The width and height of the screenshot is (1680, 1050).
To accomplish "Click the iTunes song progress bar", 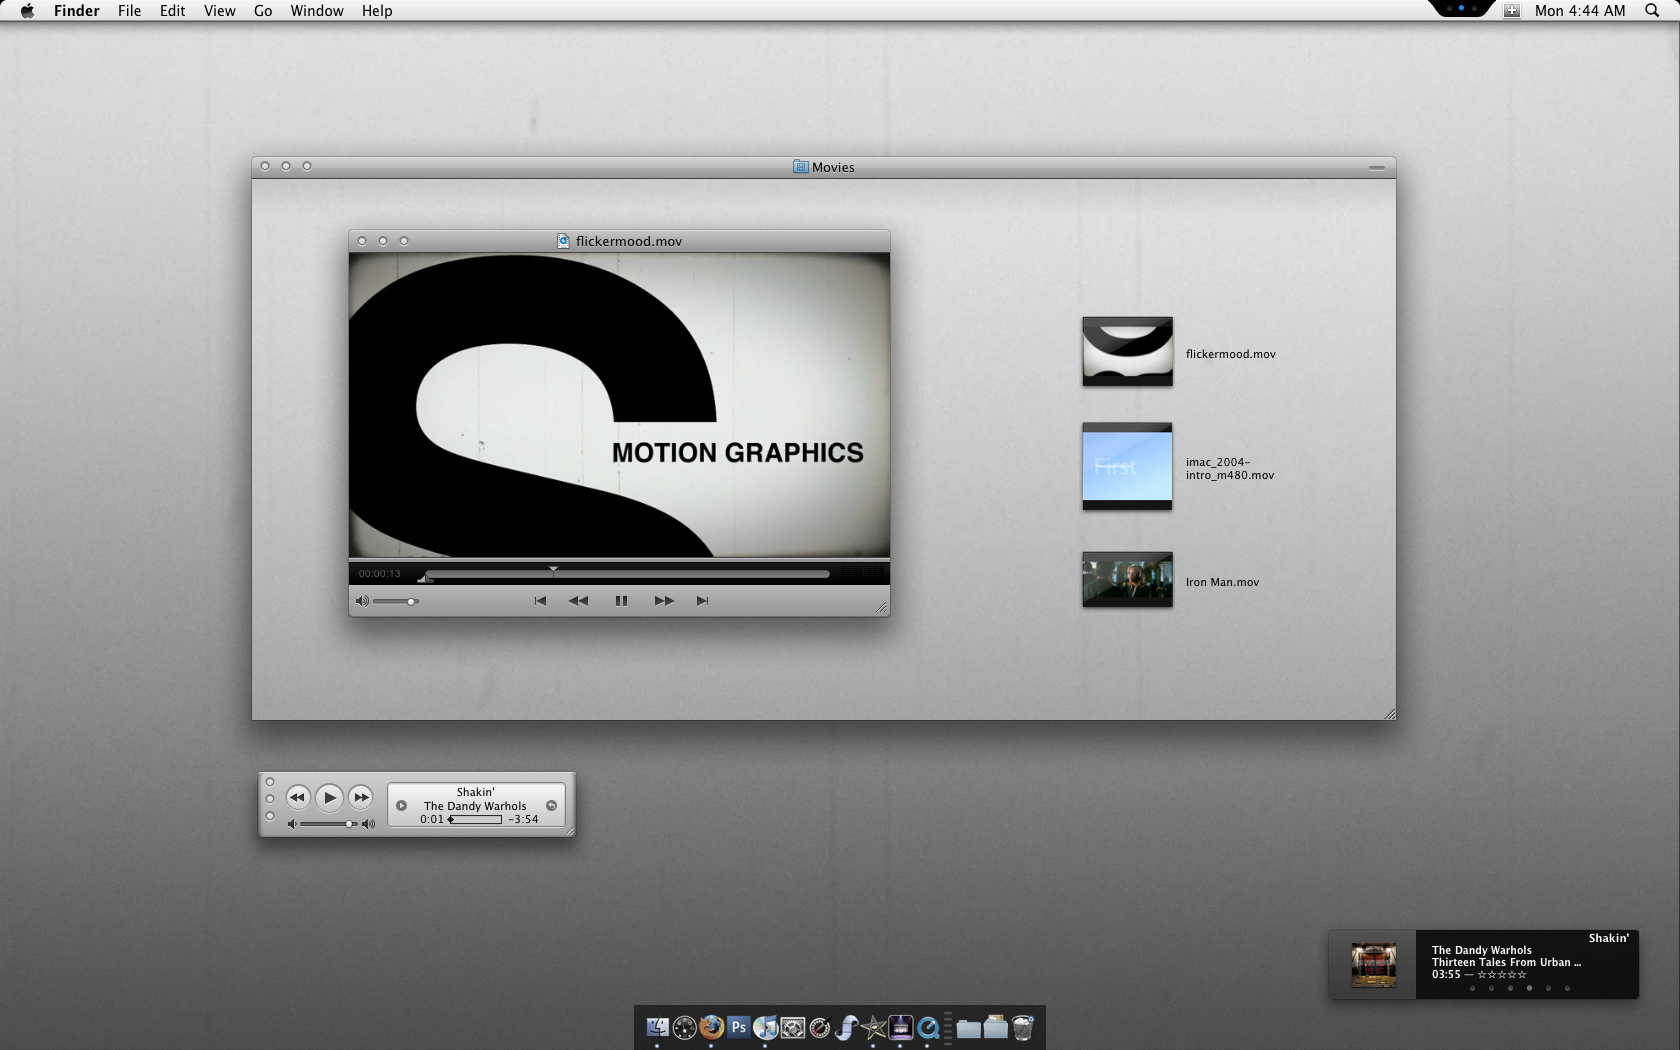I will pyautogui.click(x=475, y=819).
